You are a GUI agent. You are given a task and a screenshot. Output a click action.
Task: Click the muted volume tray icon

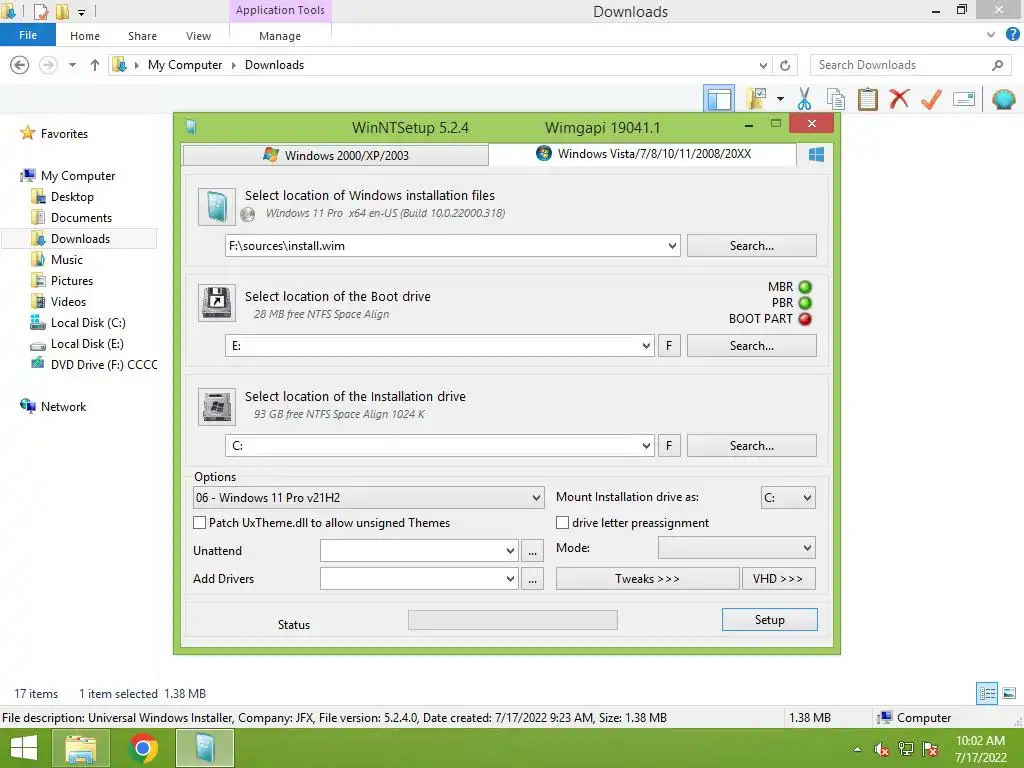[x=882, y=749]
